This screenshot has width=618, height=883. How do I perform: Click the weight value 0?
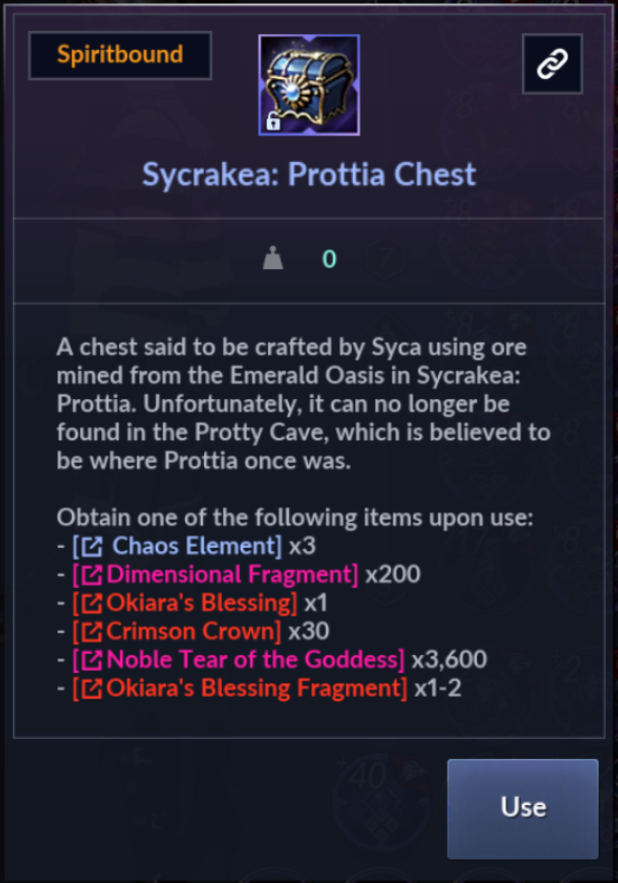coord(329,259)
